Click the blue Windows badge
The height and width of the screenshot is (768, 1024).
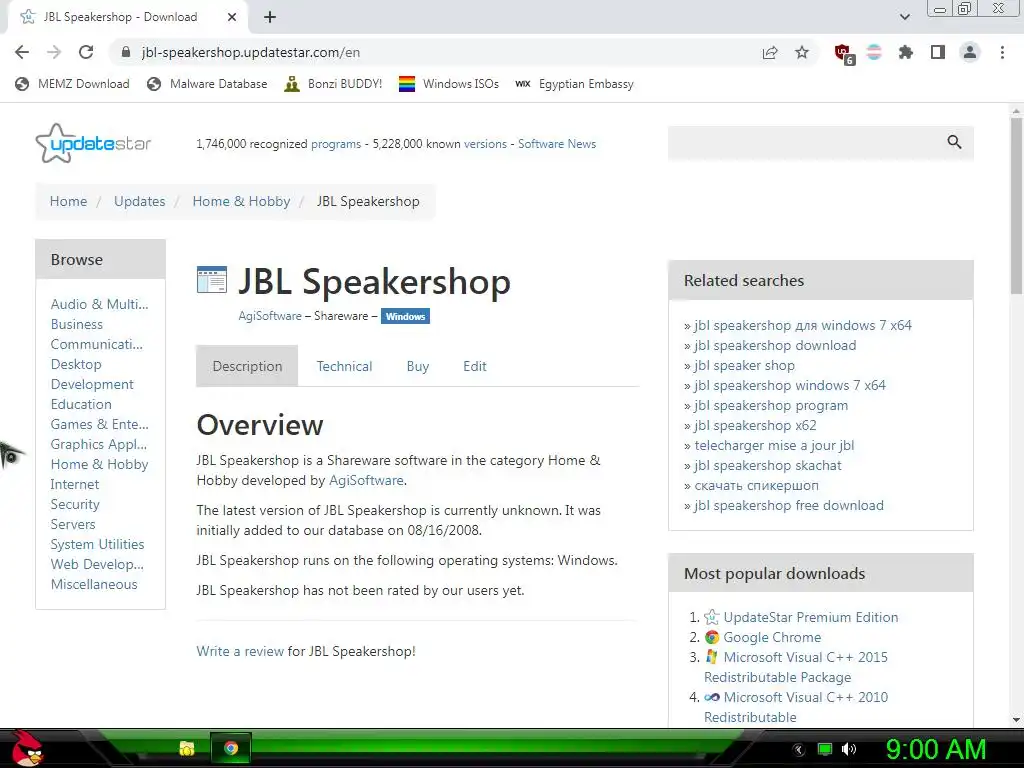point(406,317)
